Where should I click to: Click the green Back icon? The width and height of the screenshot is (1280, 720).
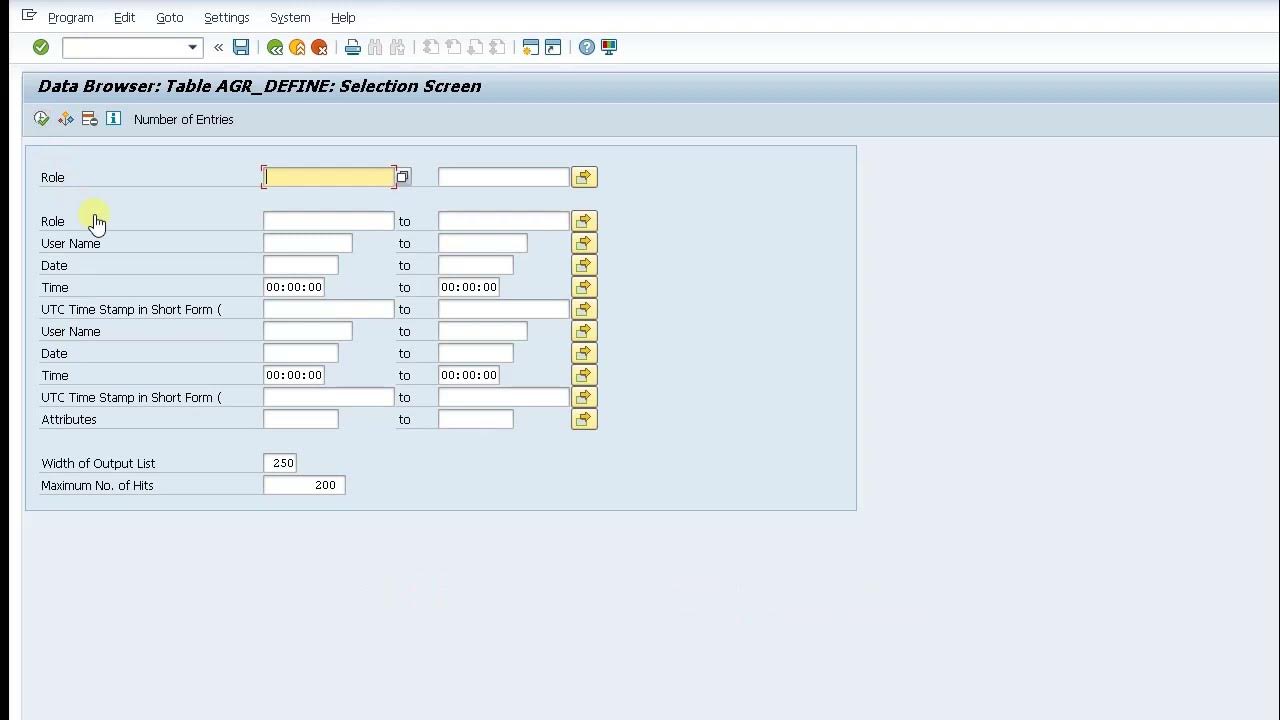[275, 47]
